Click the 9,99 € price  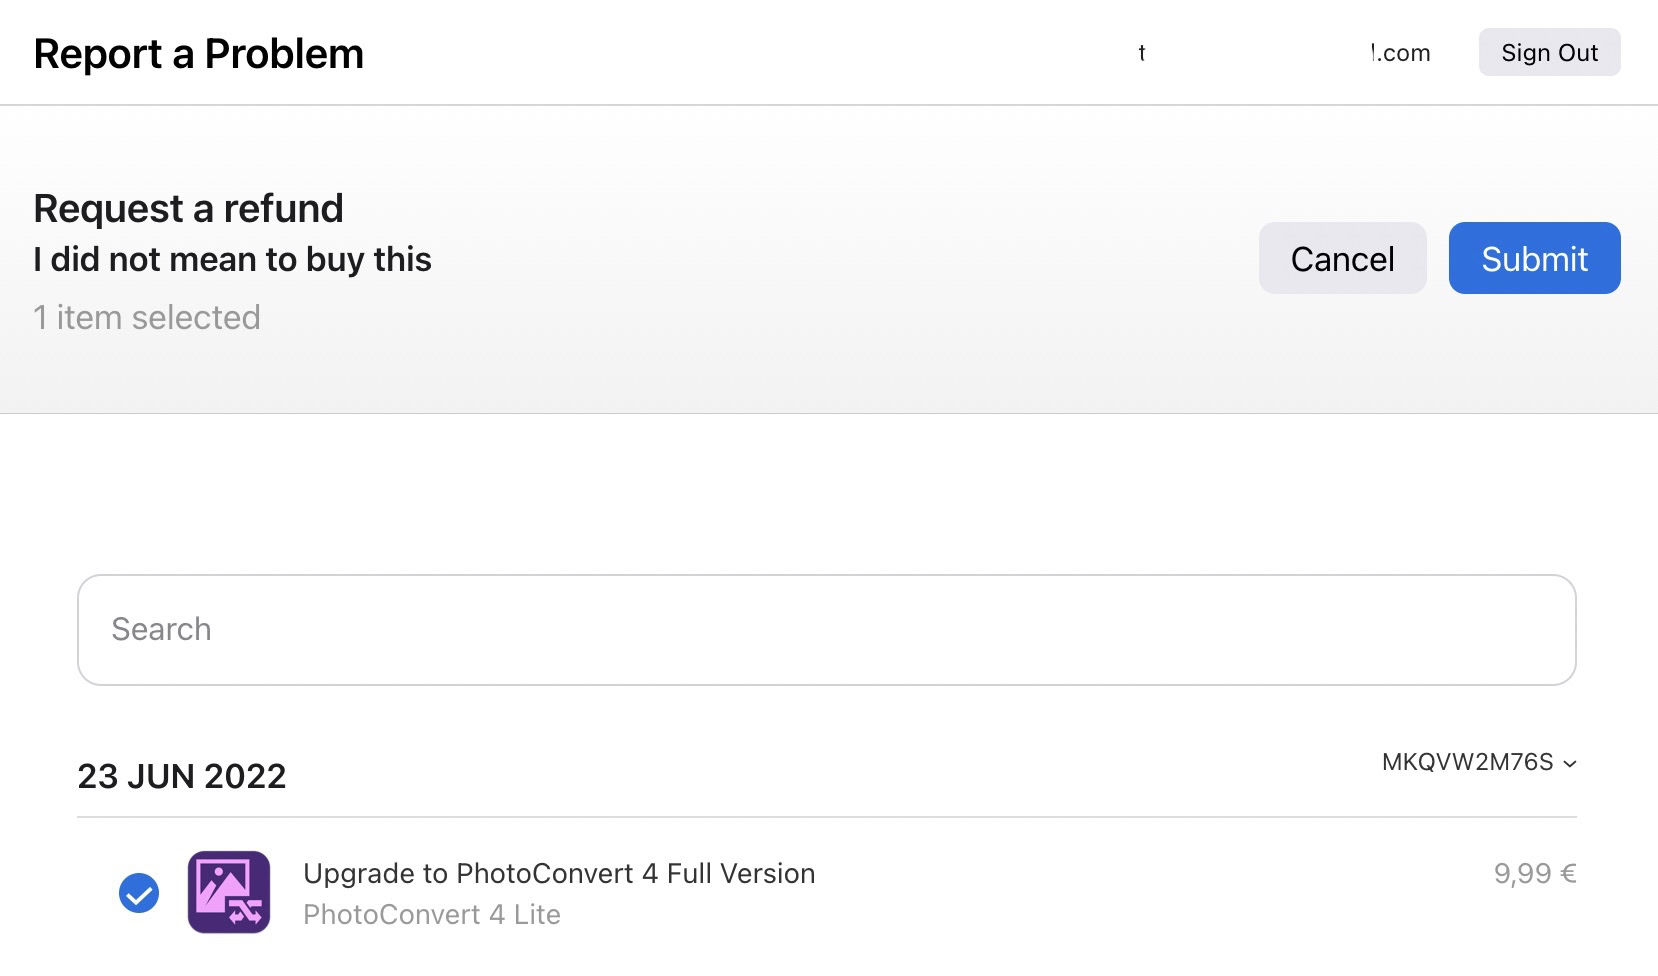tap(1534, 874)
